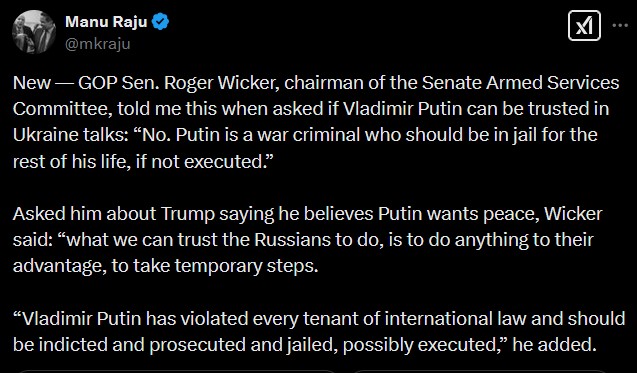Open the three-dot more options menu

[620, 26]
